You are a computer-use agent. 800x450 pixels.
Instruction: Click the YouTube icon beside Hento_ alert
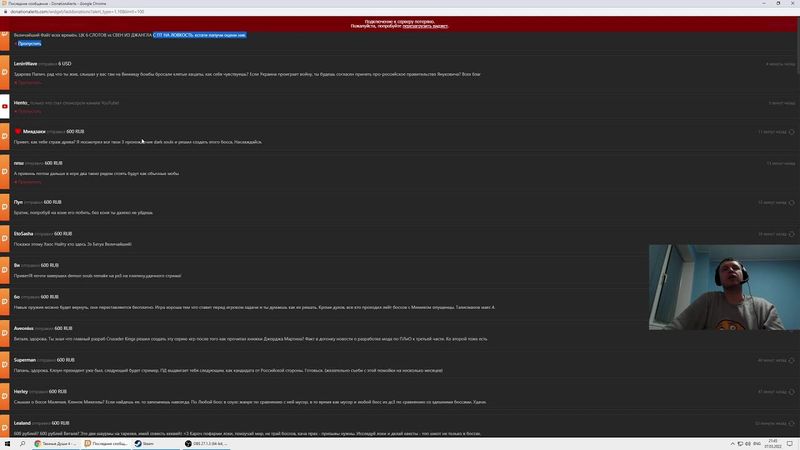[5, 105]
